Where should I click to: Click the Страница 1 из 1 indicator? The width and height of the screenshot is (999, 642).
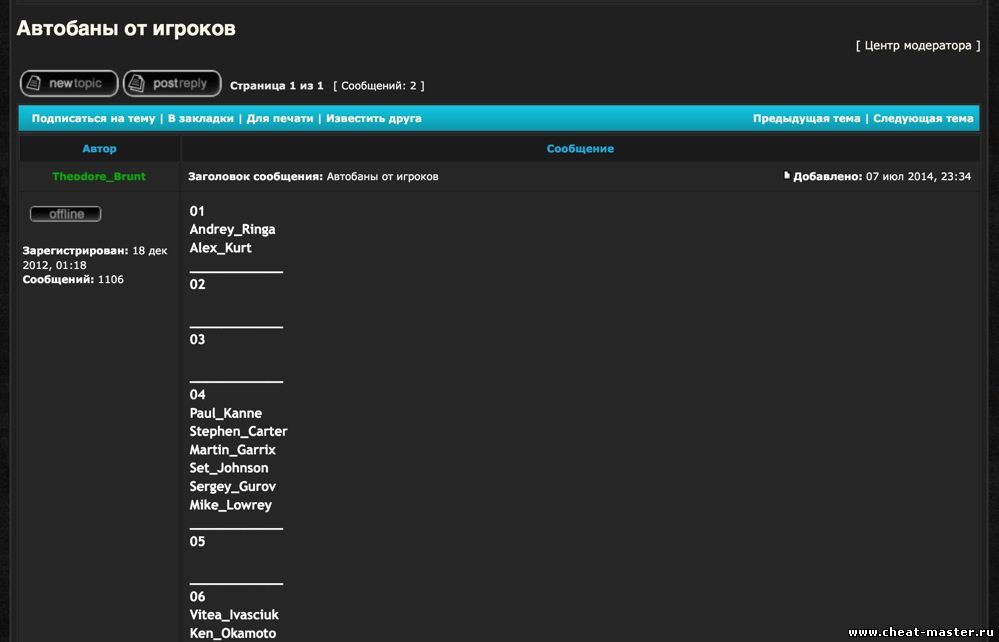(277, 86)
